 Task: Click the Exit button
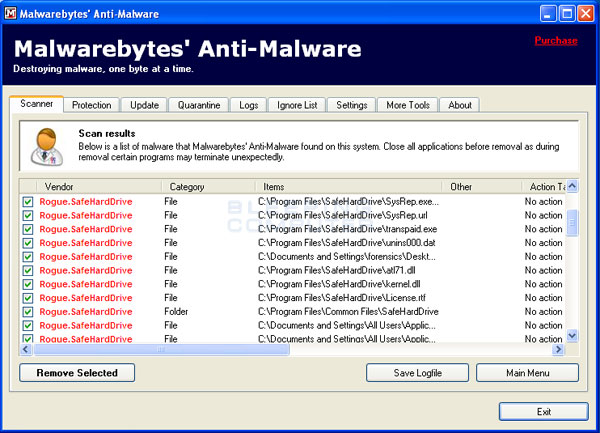(x=543, y=412)
